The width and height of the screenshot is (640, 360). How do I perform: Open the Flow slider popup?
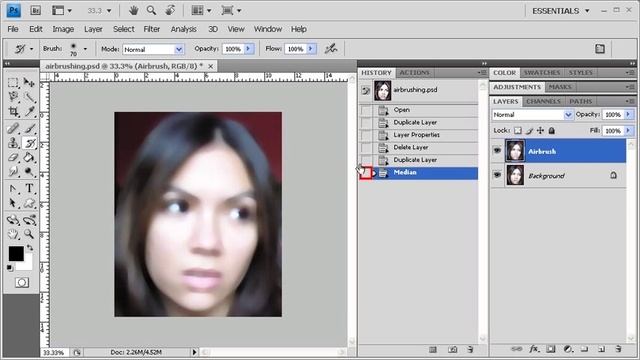click(311, 49)
